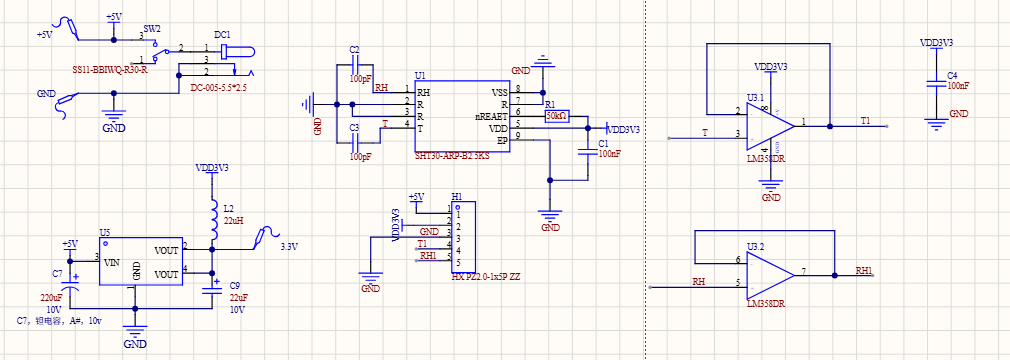Click the R1 50kΩ resistor
The image size is (1010, 360).
pos(556,116)
